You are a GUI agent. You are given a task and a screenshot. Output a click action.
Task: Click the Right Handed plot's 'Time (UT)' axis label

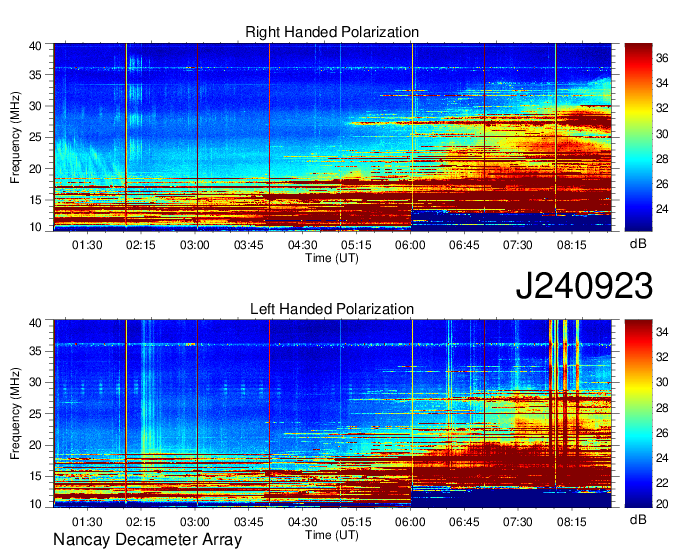[x=332, y=258]
